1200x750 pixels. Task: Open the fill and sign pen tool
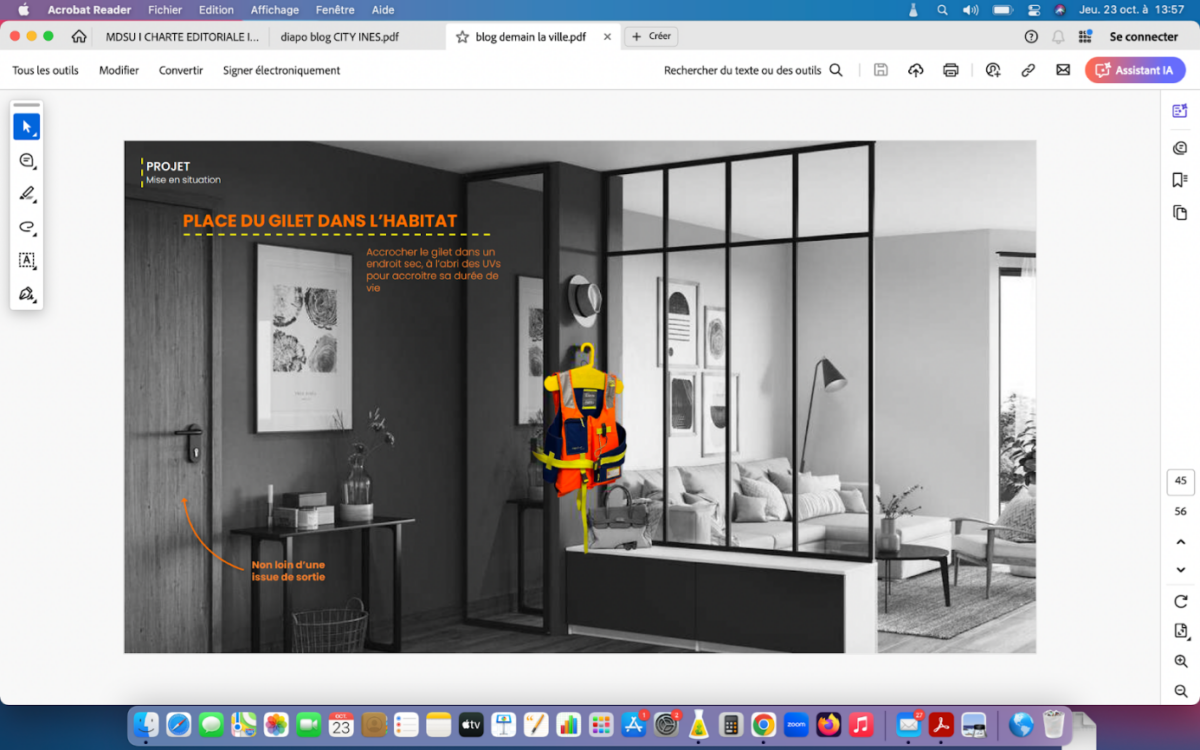click(x=26, y=294)
